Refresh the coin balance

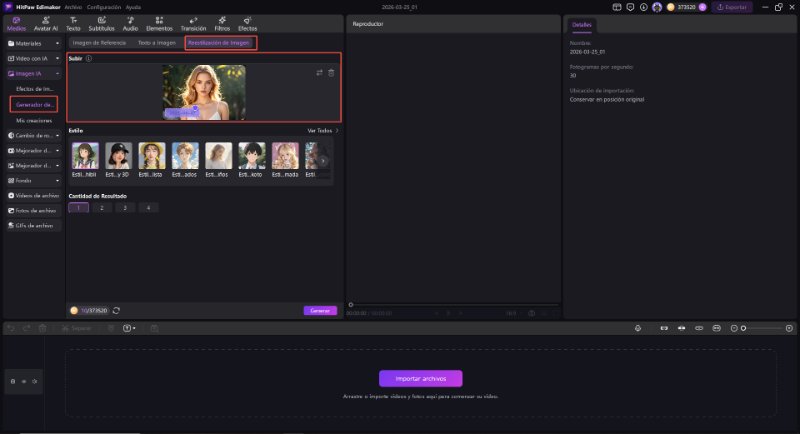(x=117, y=310)
